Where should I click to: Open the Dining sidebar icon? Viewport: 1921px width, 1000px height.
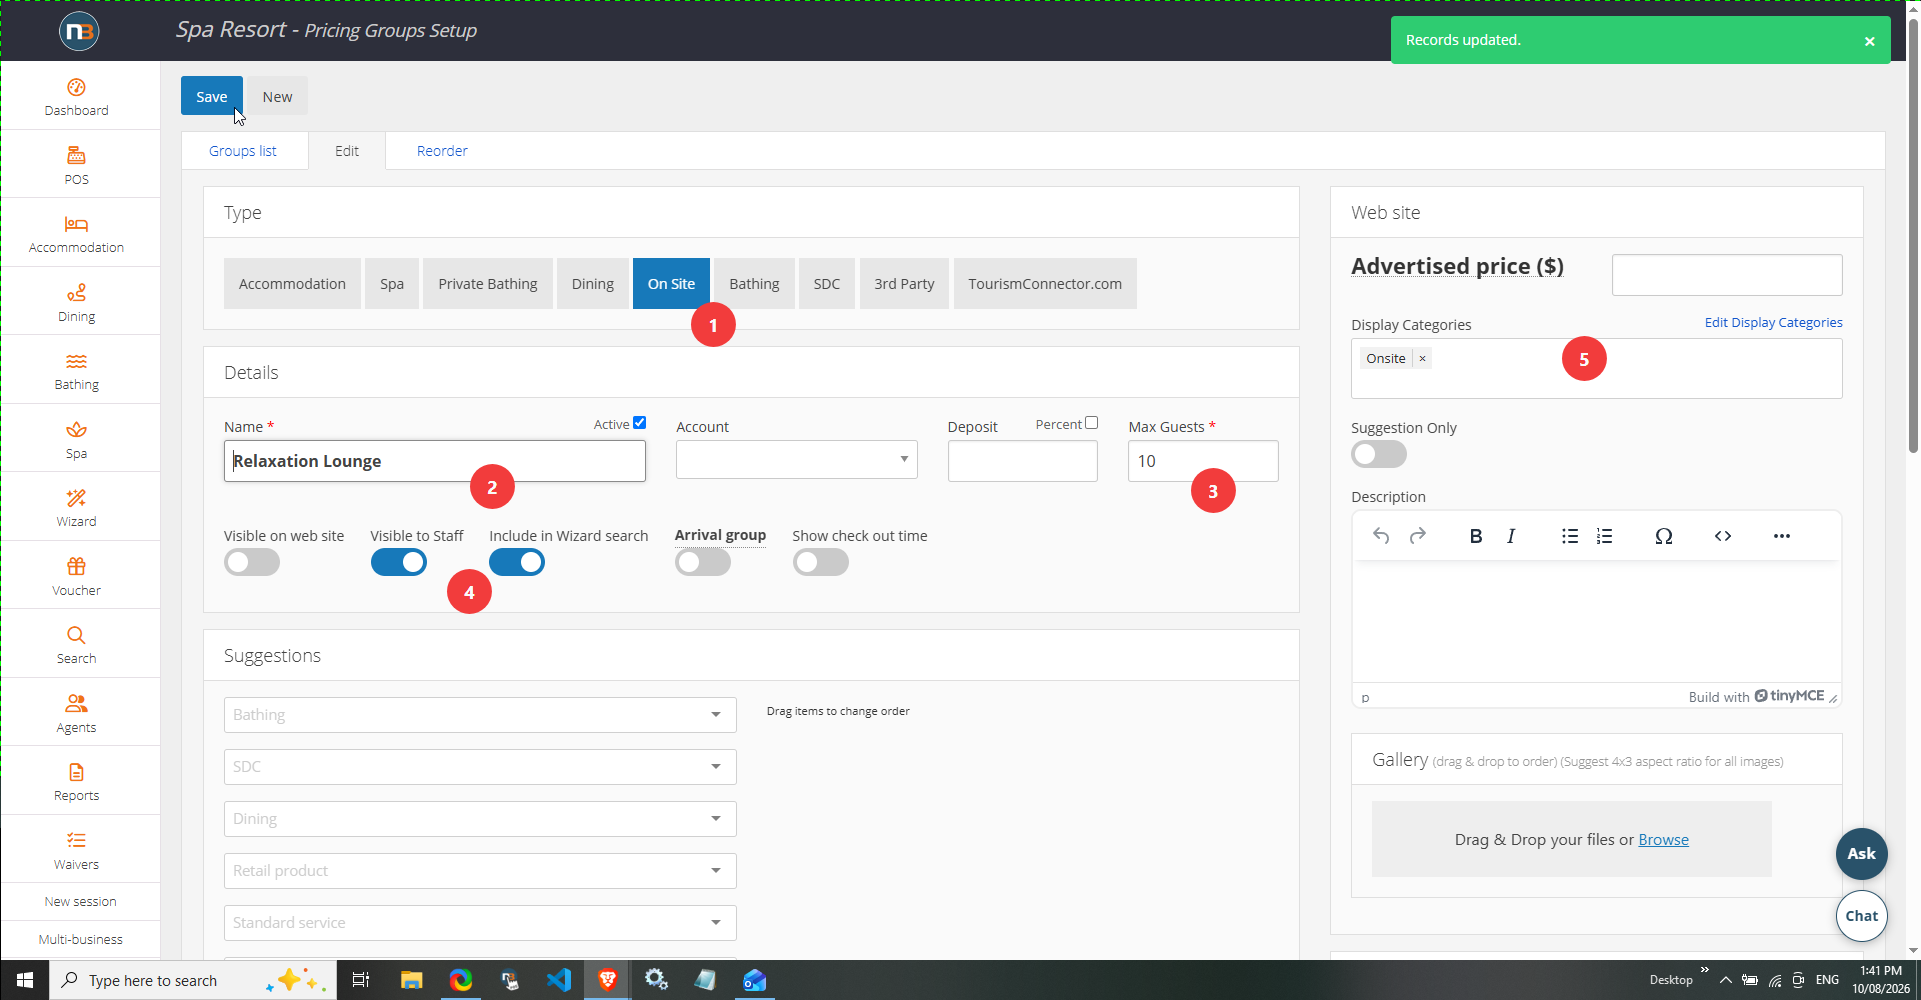point(76,292)
